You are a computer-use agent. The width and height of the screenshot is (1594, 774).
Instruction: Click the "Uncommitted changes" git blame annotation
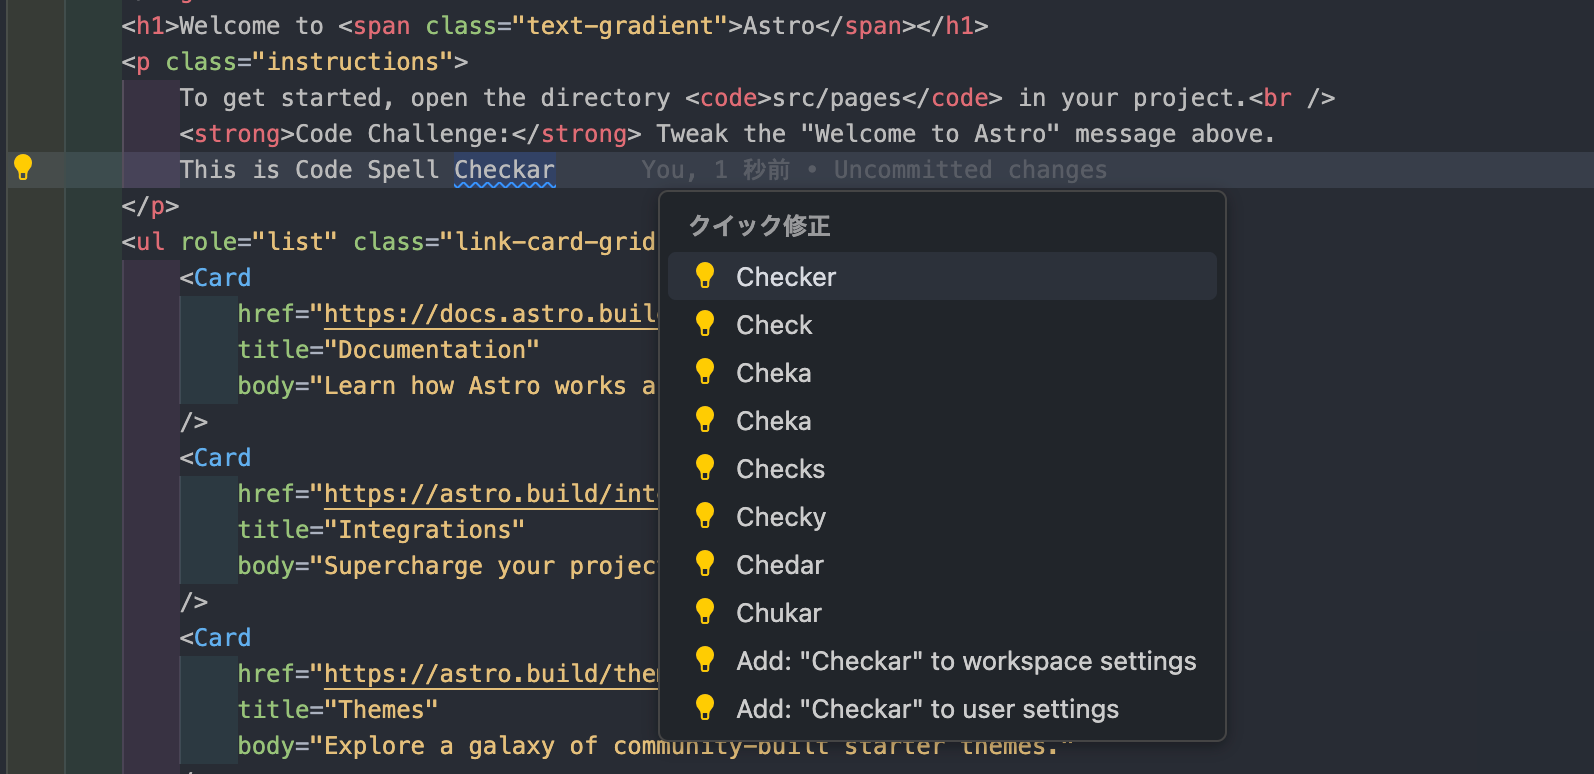970,170
